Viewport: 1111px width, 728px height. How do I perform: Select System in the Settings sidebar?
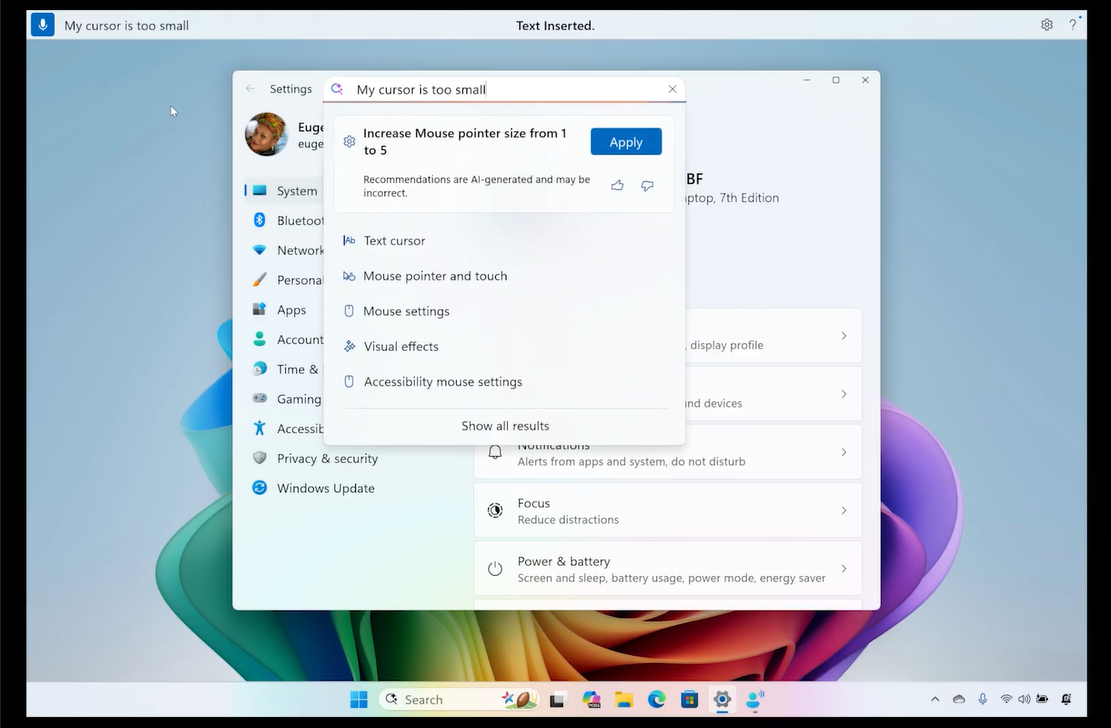click(296, 190)
